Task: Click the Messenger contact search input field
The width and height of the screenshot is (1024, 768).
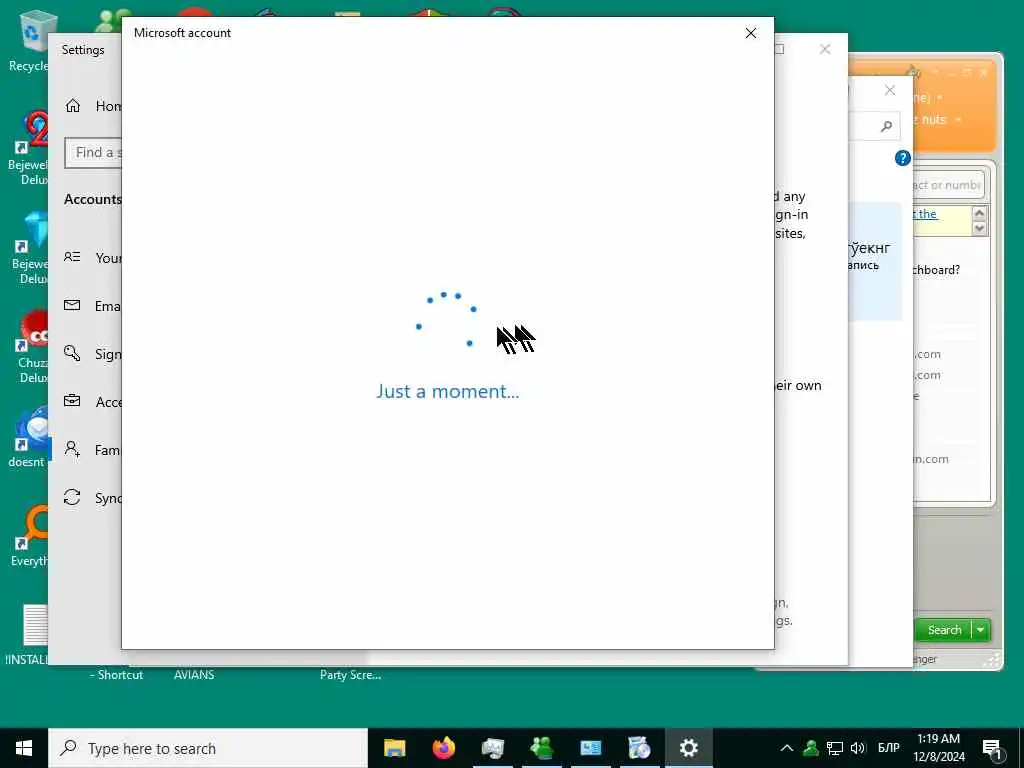Action: 948,185
